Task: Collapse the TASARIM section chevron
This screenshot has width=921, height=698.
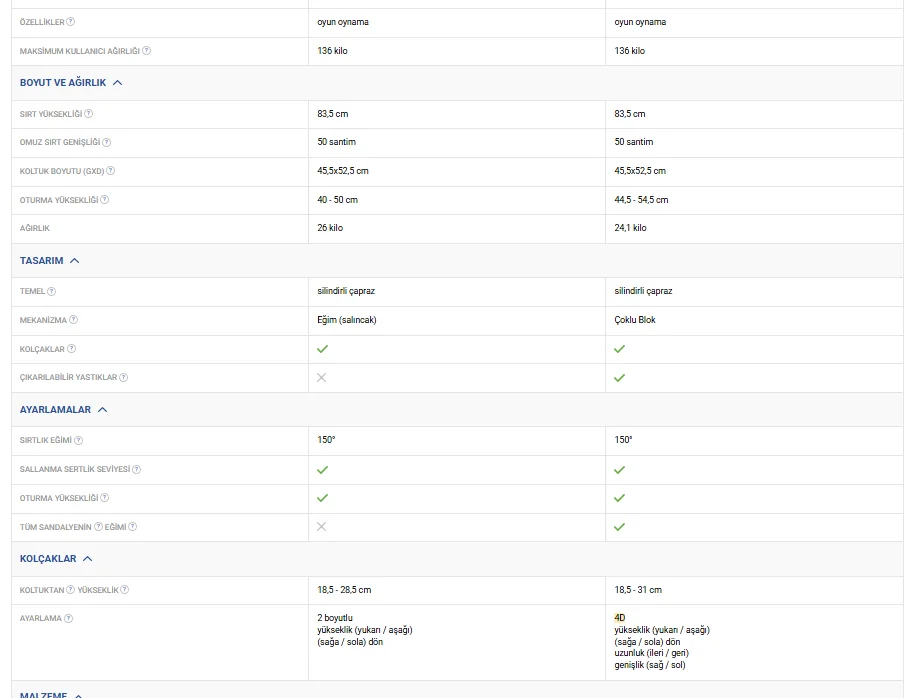Action: point(75,261)
